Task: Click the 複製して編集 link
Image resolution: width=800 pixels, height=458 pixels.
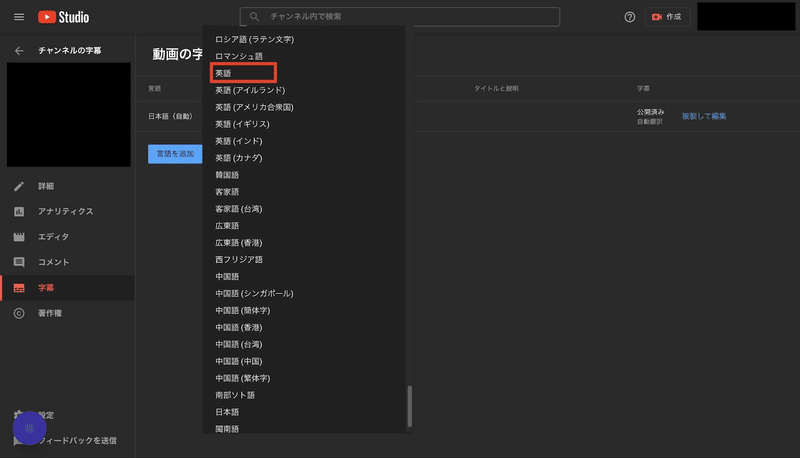Action: coord(704,116)
